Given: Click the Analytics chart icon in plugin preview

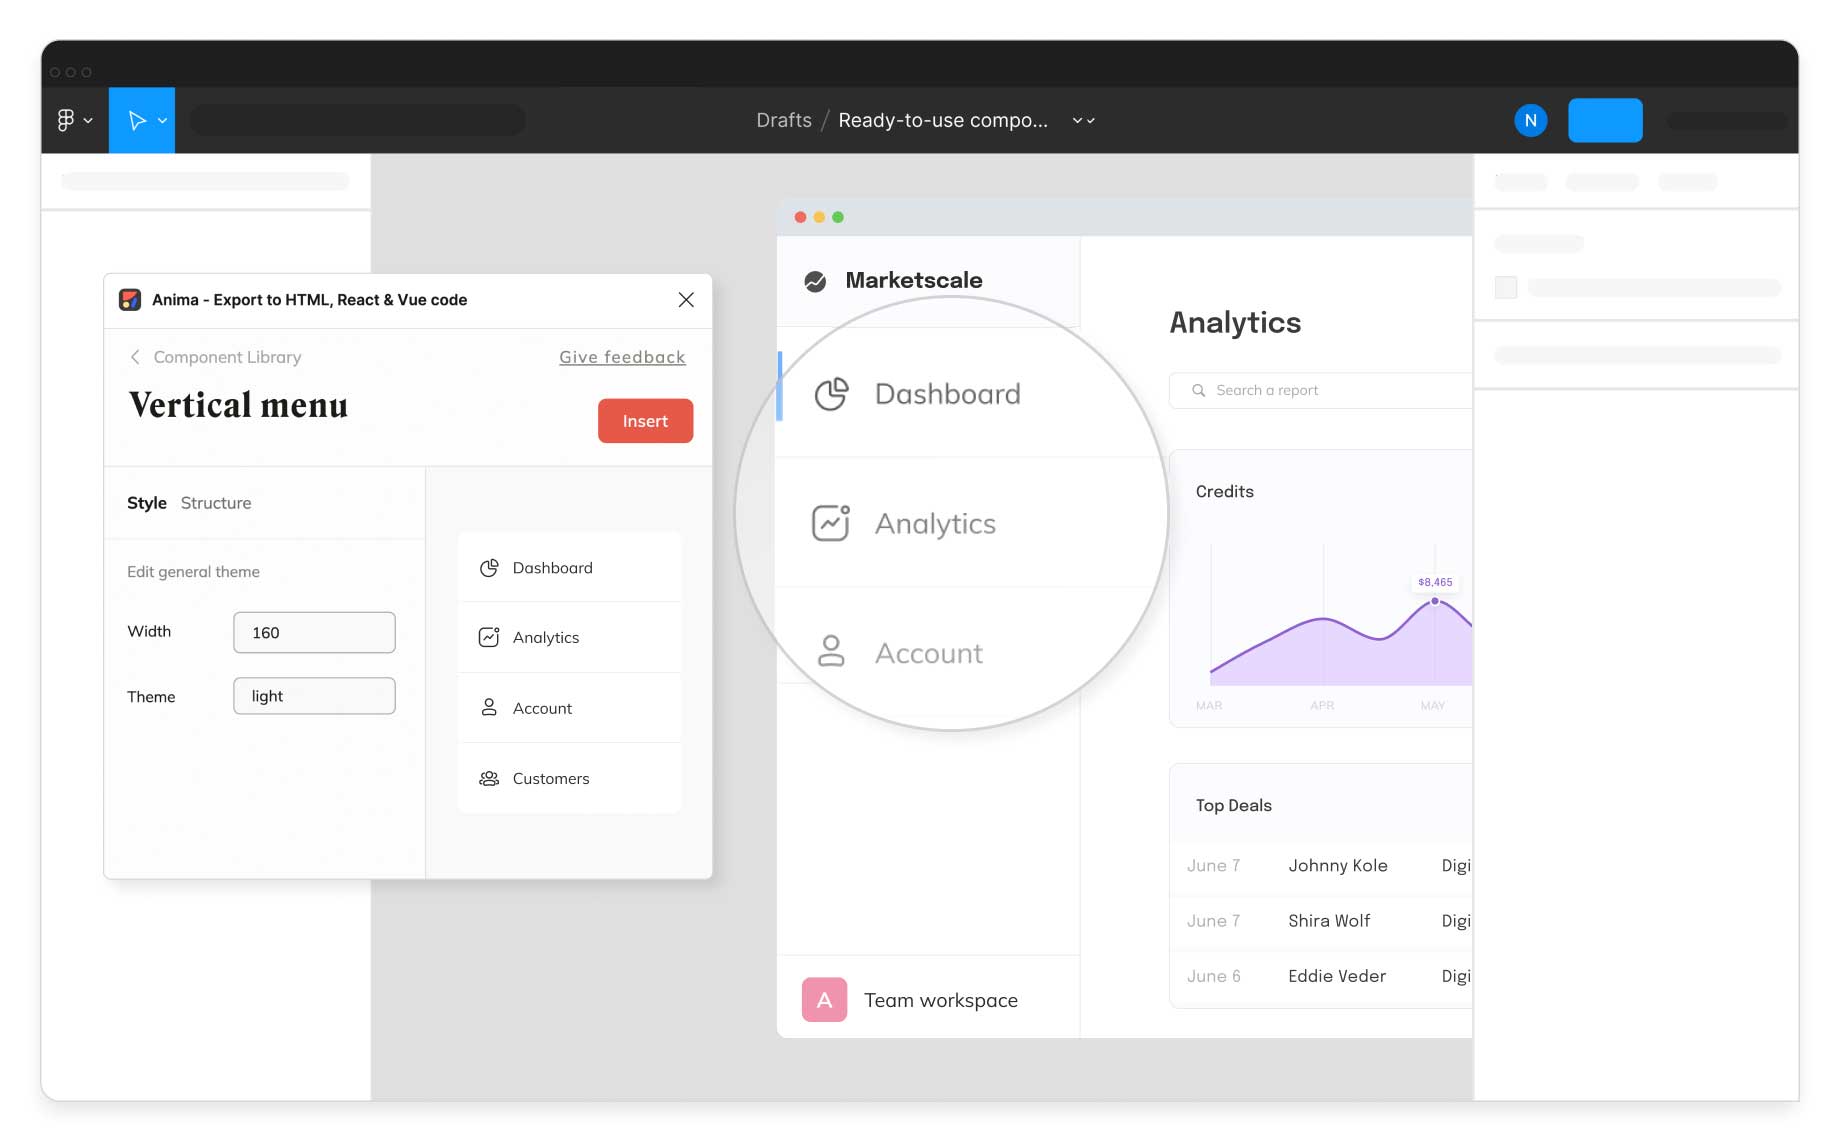Looking at the screenshot, I should pos(489,638).
